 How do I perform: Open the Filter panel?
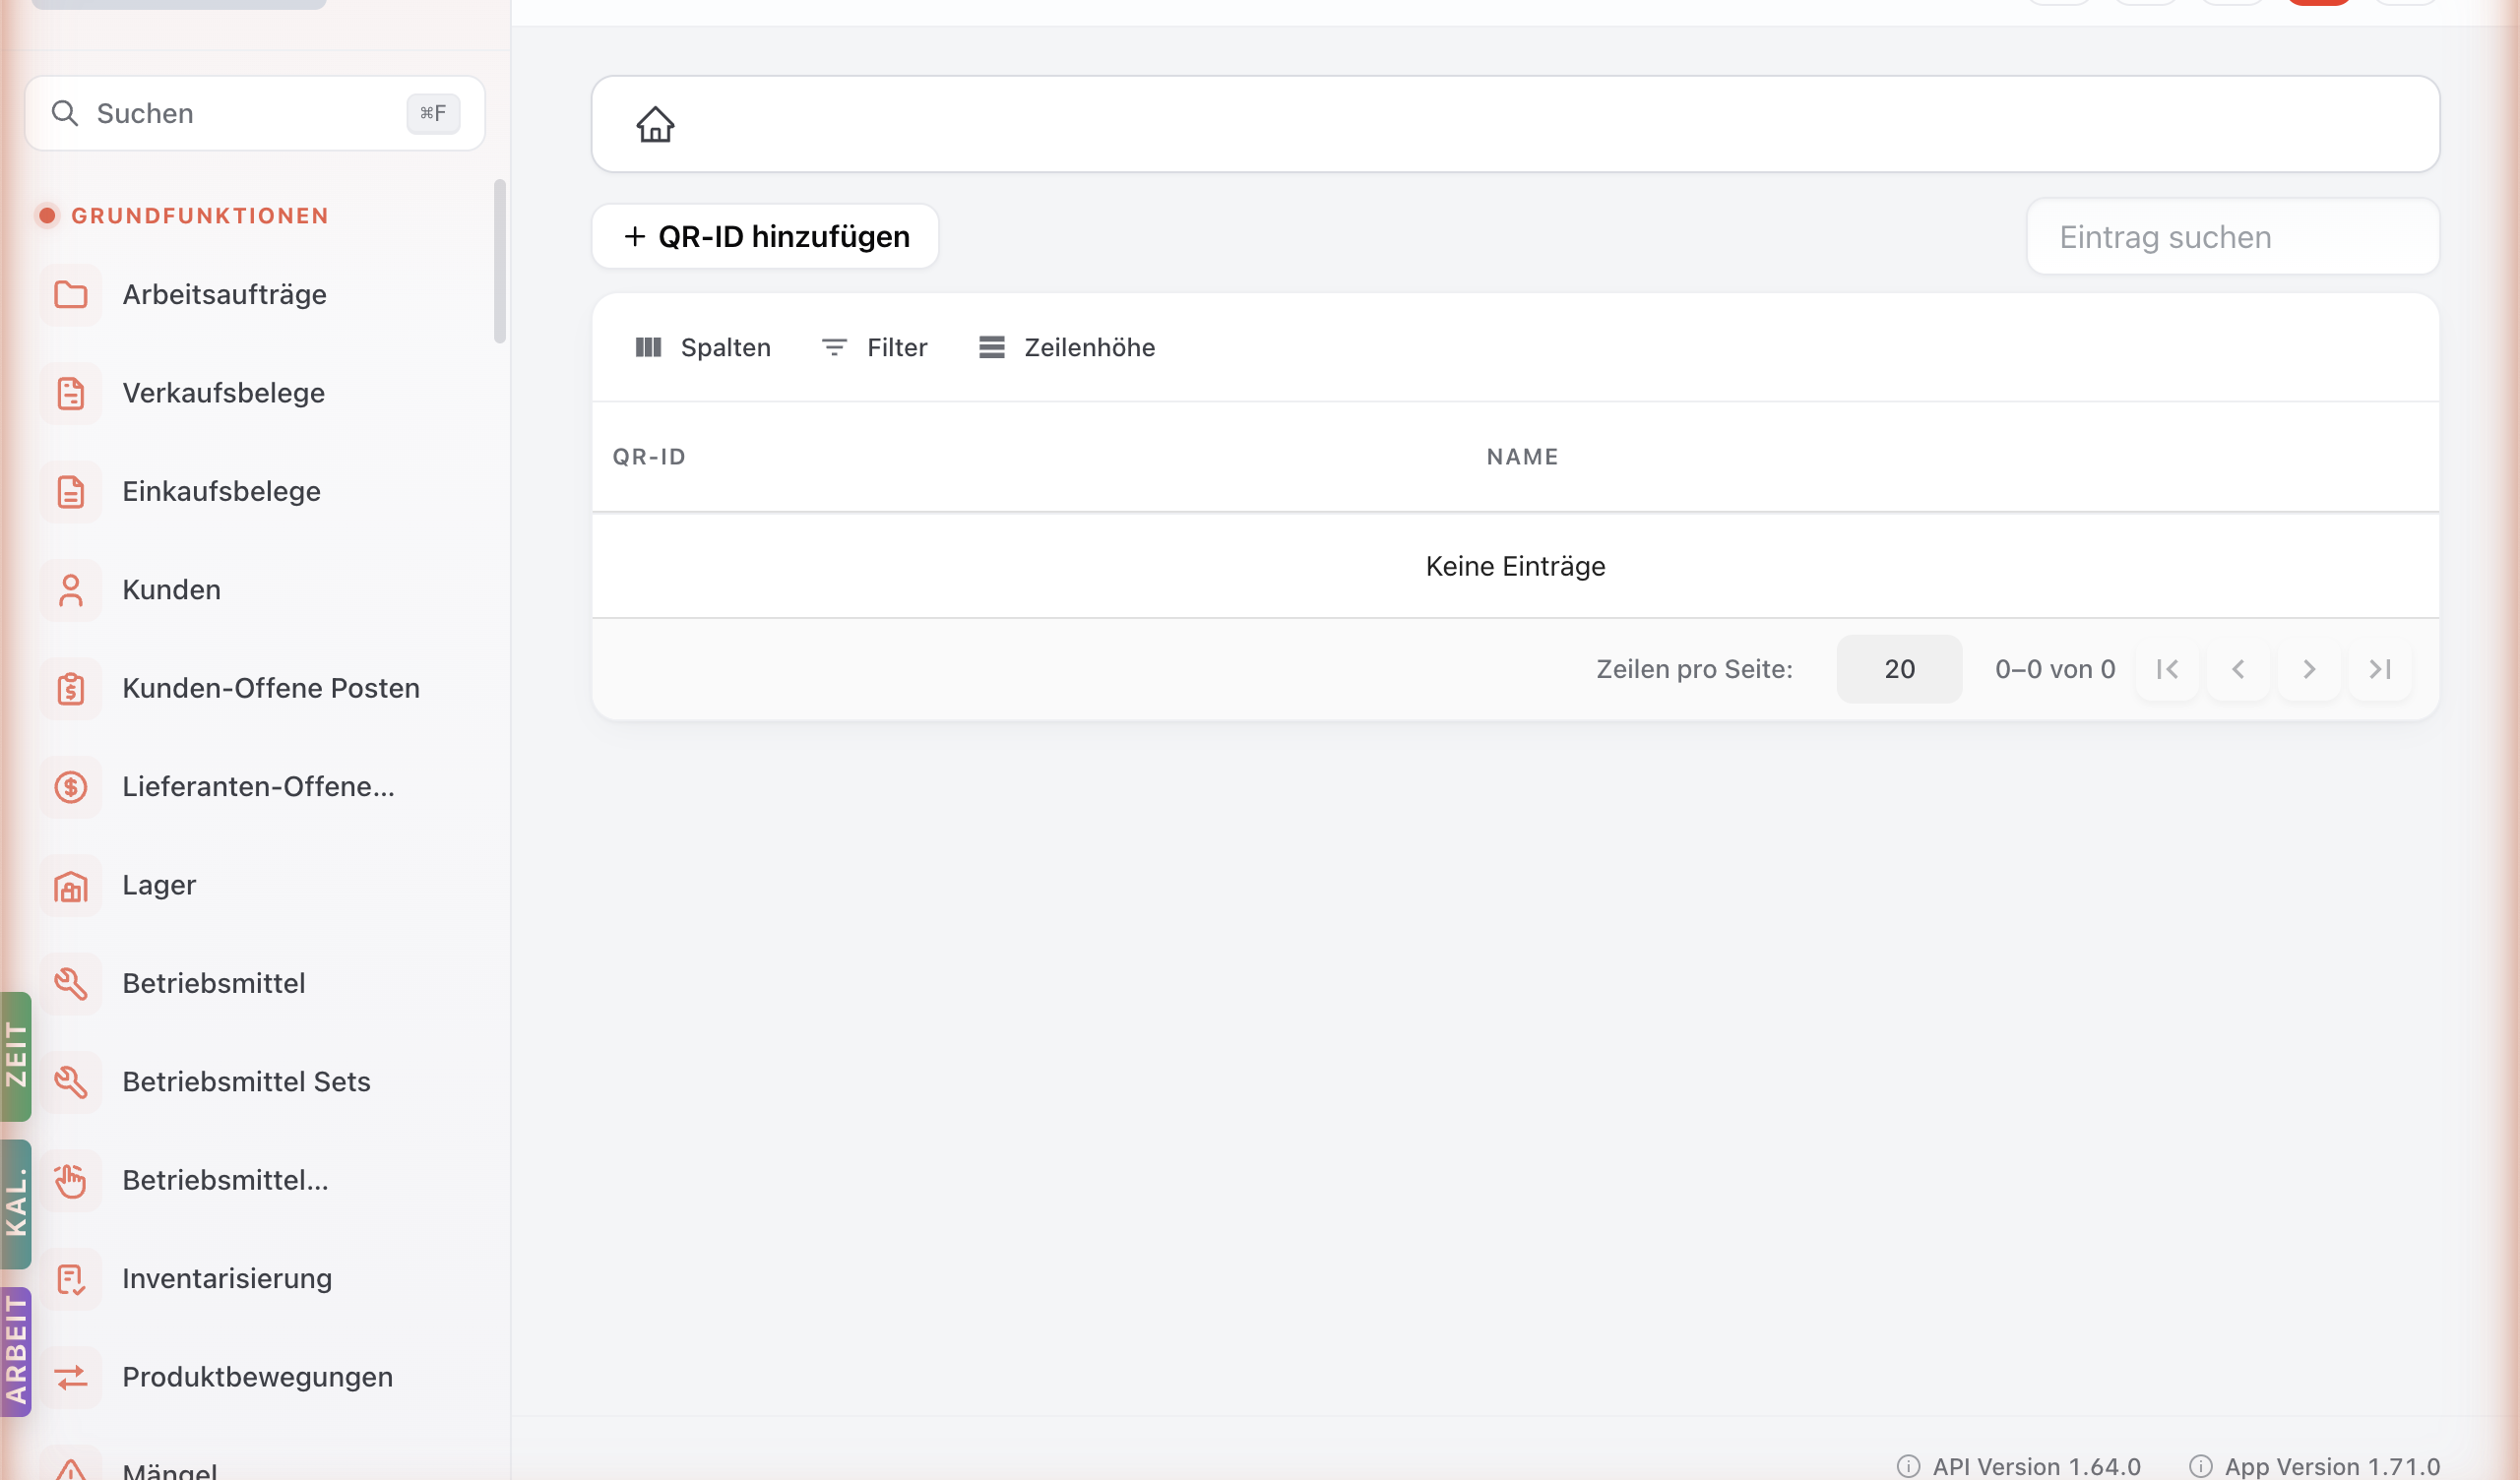874,347
